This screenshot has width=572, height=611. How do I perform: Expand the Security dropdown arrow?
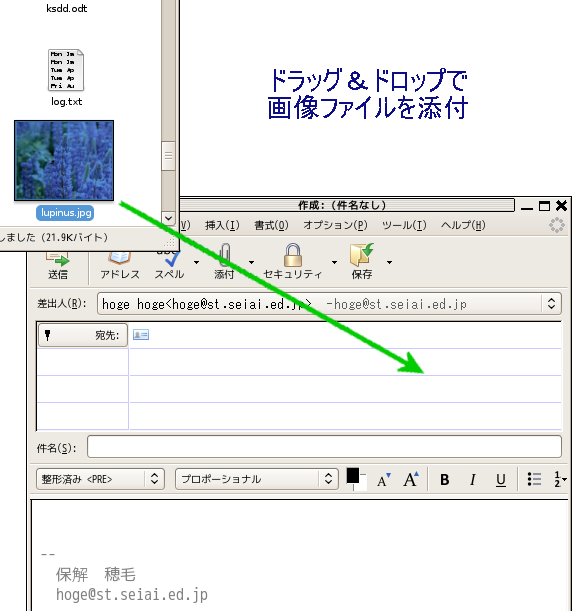click(334, 262)
